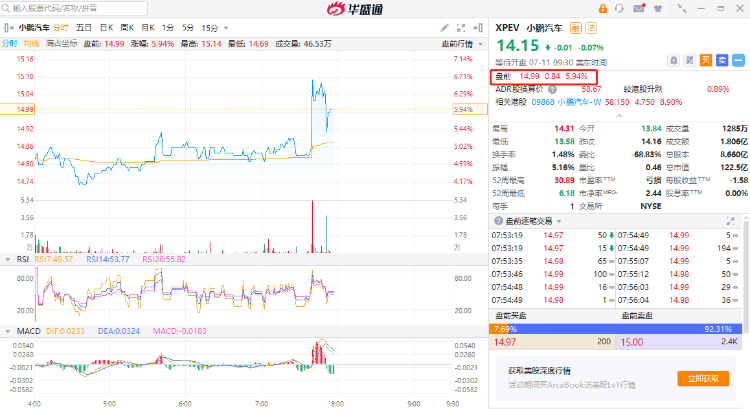Click the orange 买 buy button
This screenshot has width=750, height=409.
[x=706, y=60]
